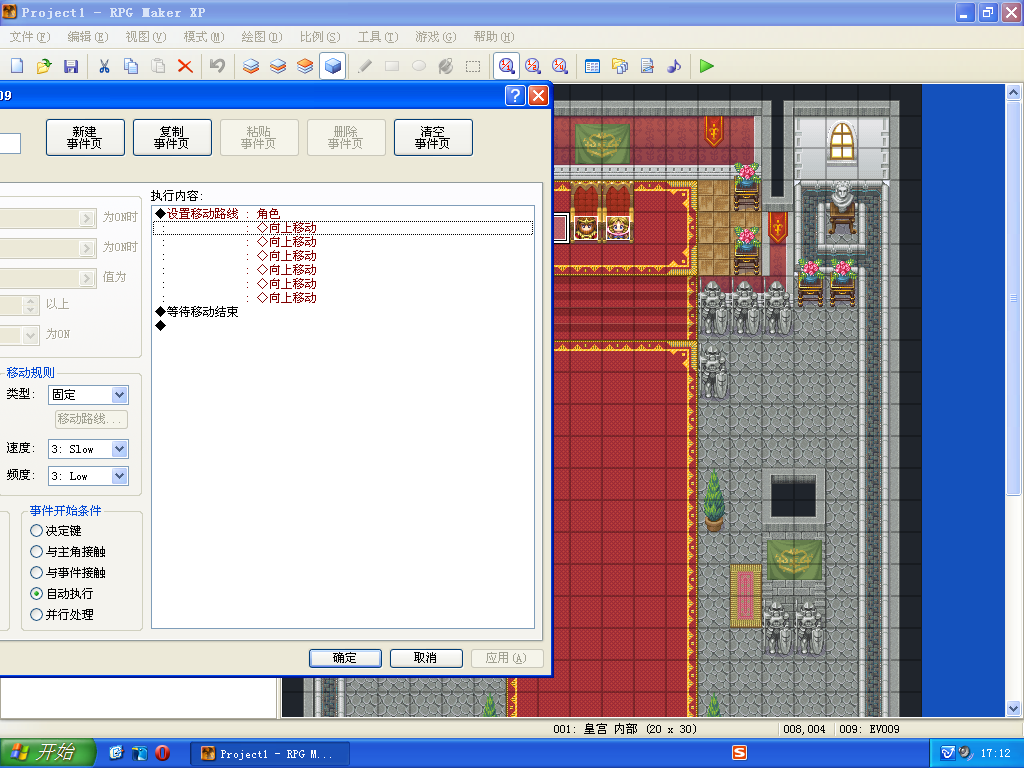This screenshot has width=1024, height=768.
Task: Start playtest with the green arrow
Action: pyautogui.click(x=707, y=66)
